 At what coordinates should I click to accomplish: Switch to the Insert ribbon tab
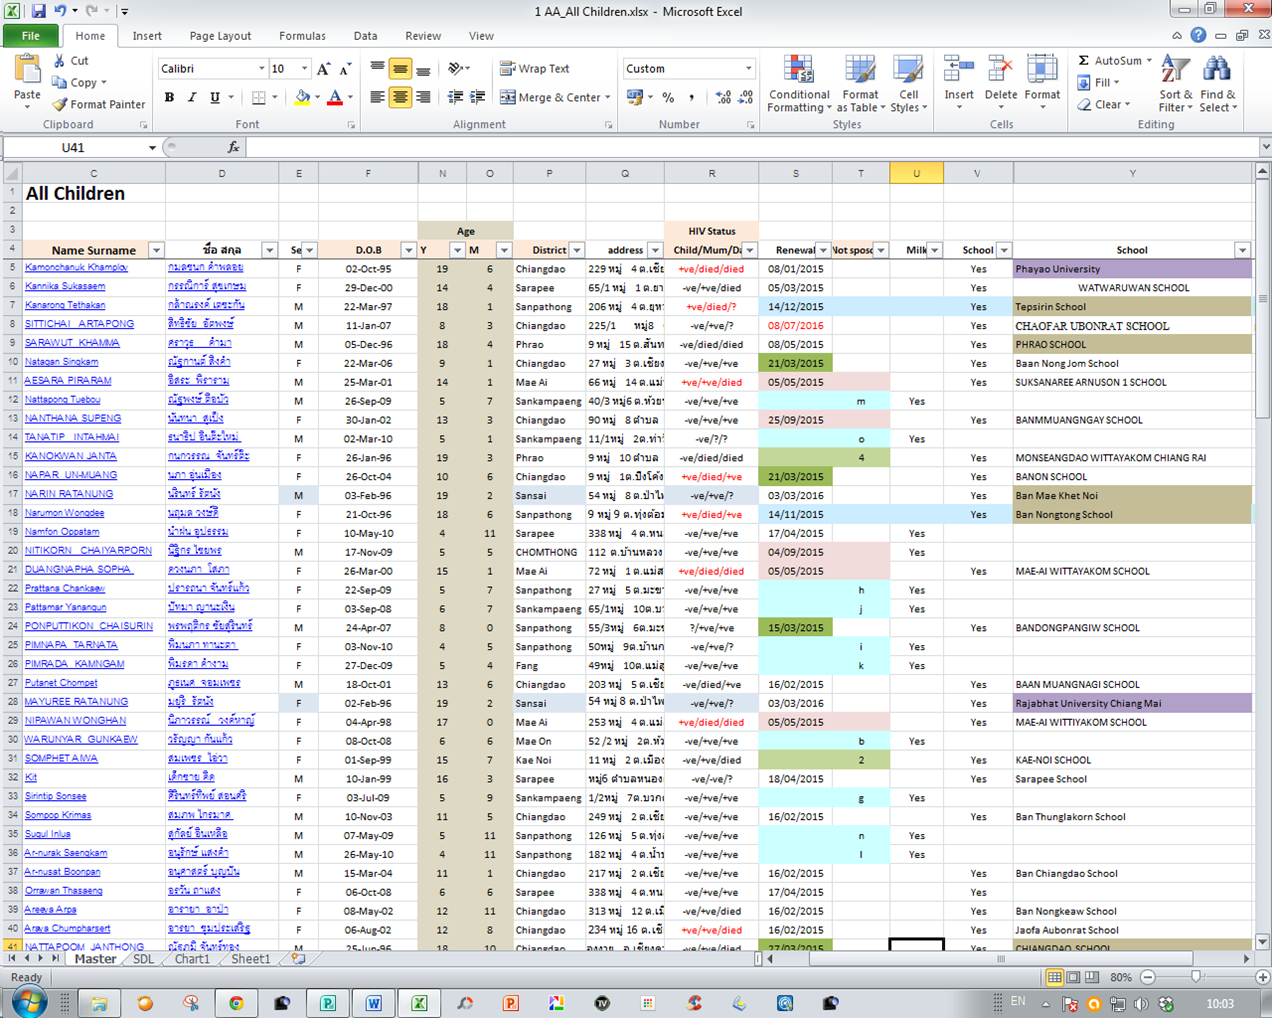[147, 36]
